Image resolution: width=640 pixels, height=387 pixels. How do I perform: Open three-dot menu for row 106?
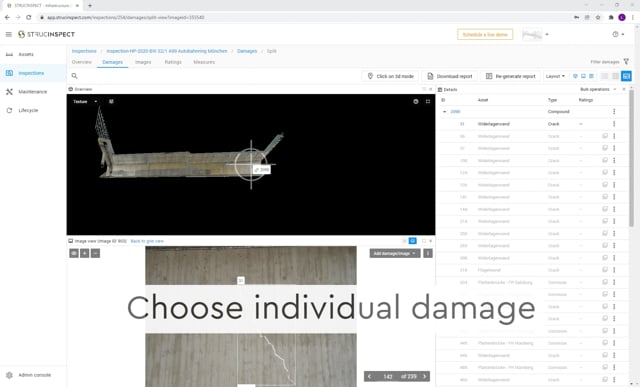[x=614, y=160]
